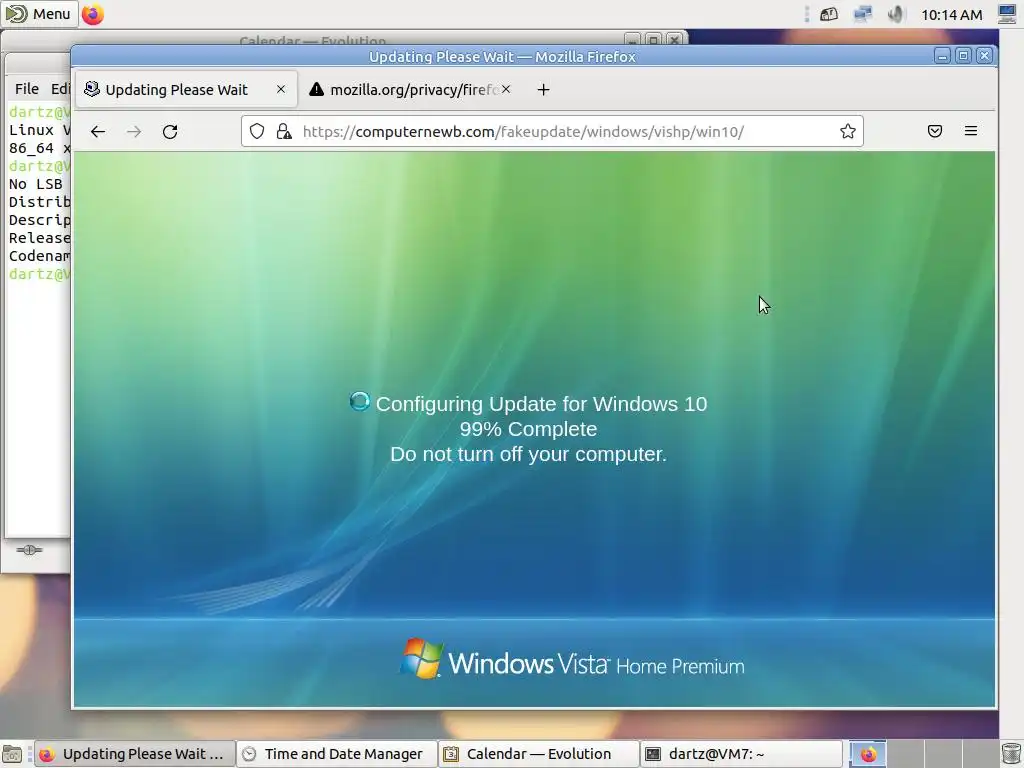This screenshot has width=1024, height=768.
Task: Save page to Pocket
Action: (x=935, y=131)
